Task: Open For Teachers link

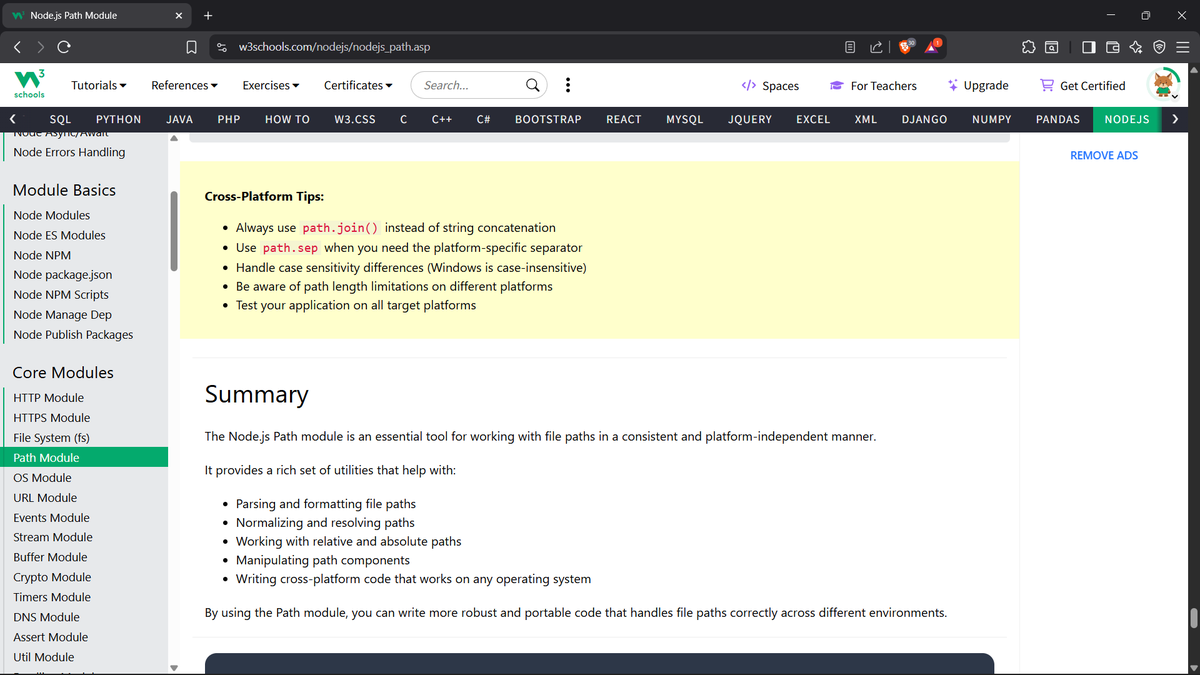Action: click(x=872, y=85)
